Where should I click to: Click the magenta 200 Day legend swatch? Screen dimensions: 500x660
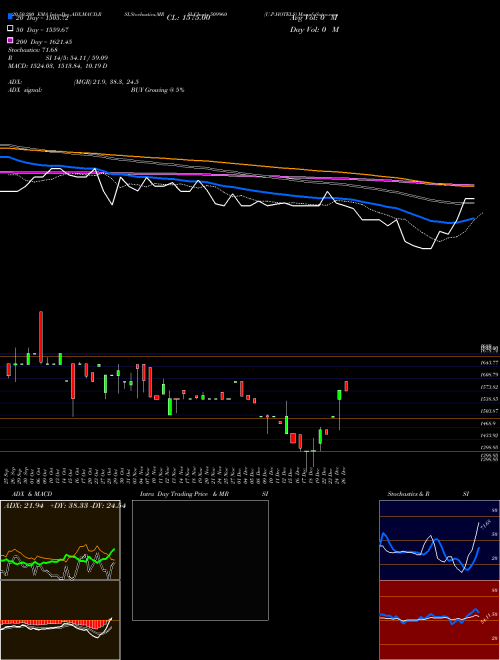[x=10, y=40]
